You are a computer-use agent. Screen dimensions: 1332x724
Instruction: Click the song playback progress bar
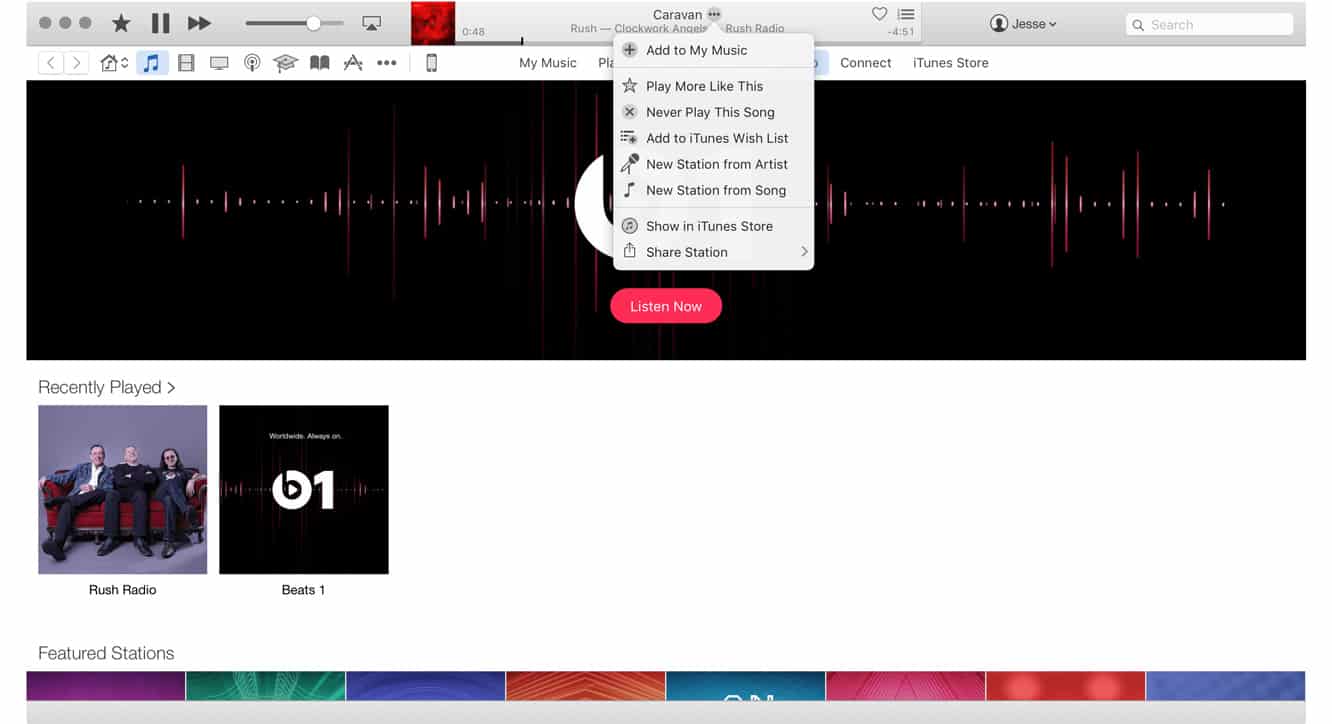(690, 42)
